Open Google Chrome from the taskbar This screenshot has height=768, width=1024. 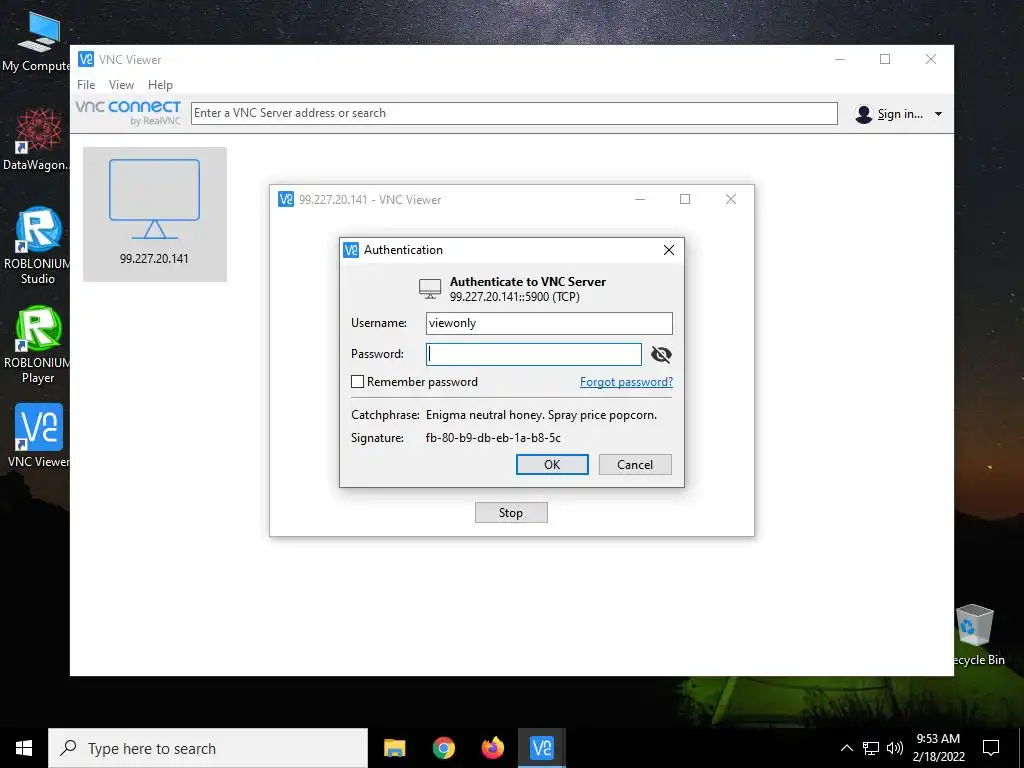(443, 748)
